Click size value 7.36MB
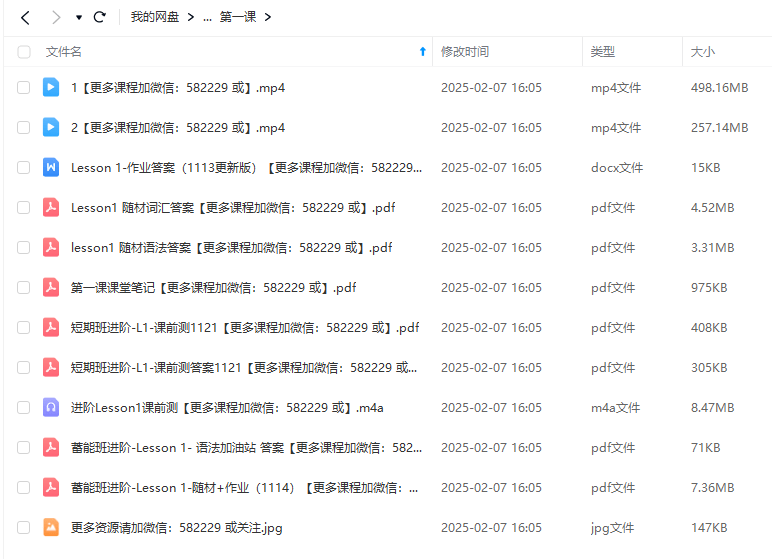 pos(712,488)
